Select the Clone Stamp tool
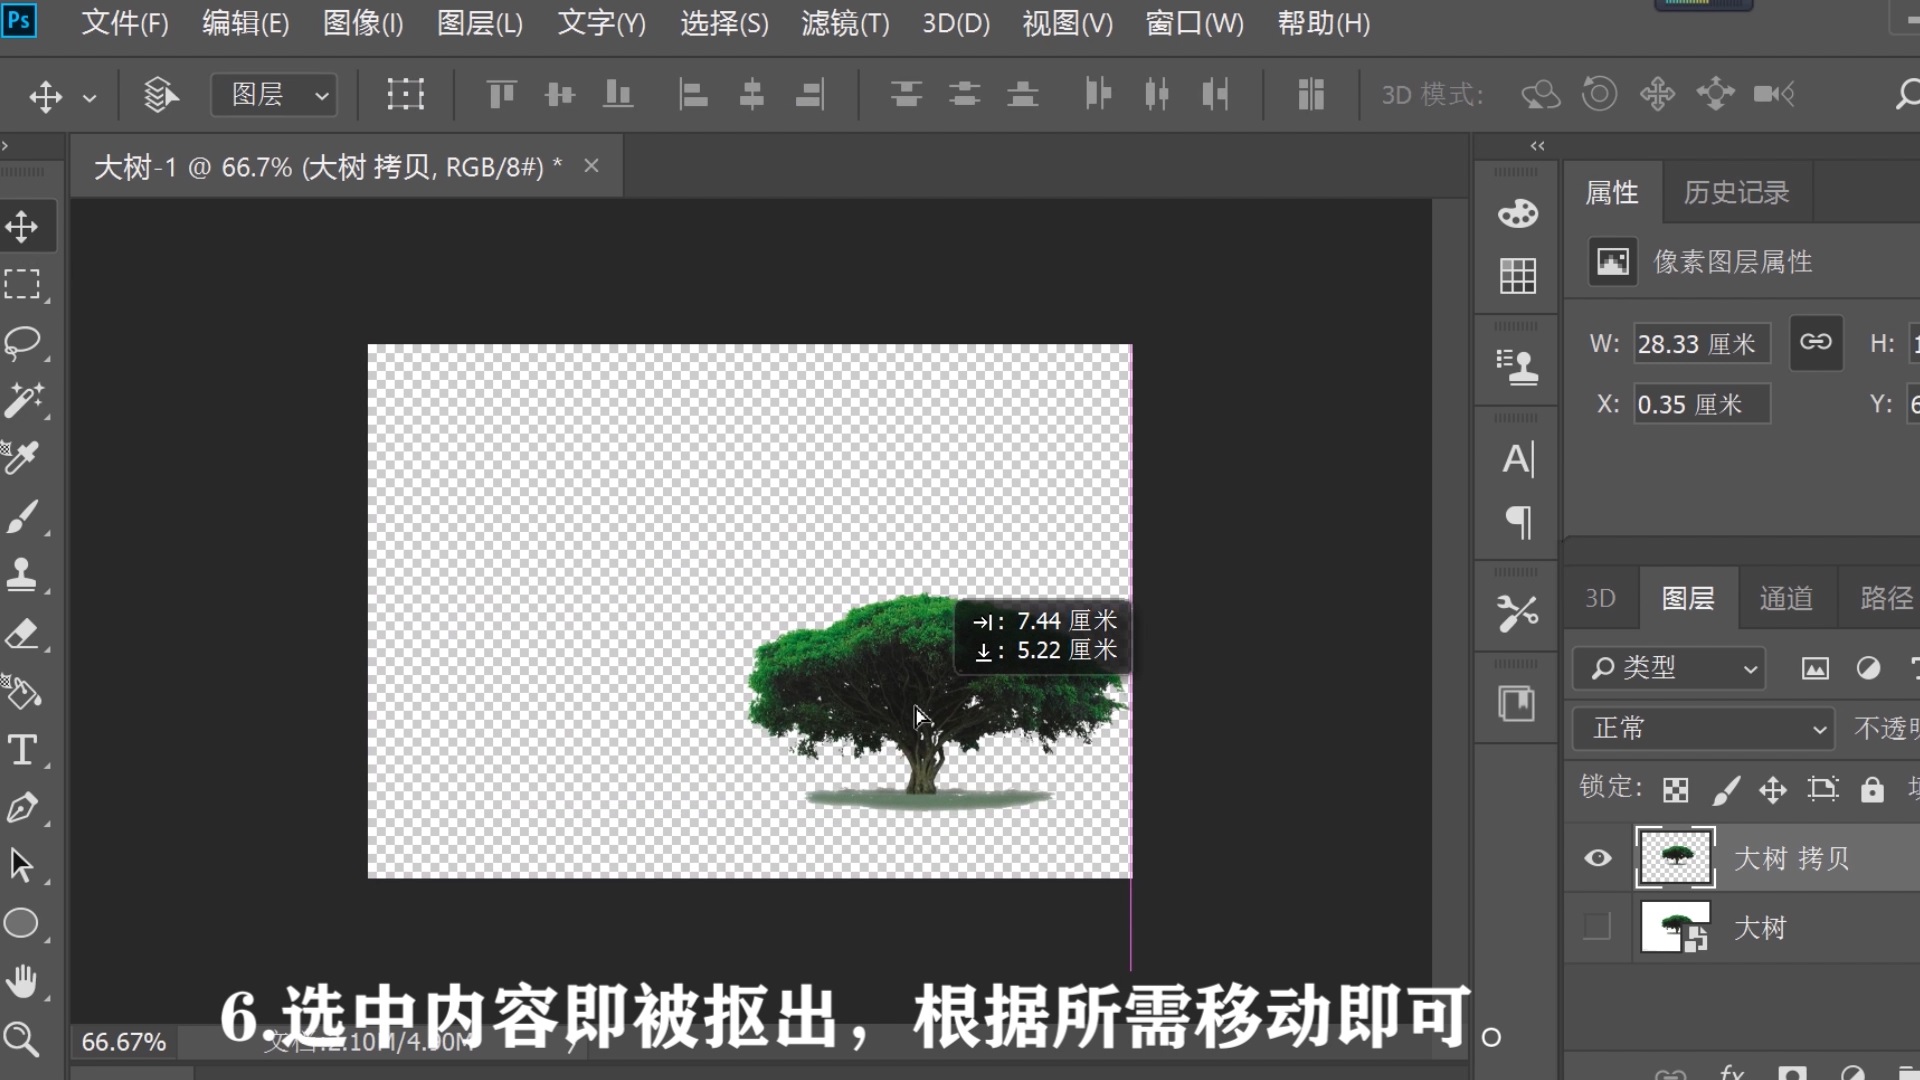Viewport: 1920px width, 1080px height. [22, 575]
